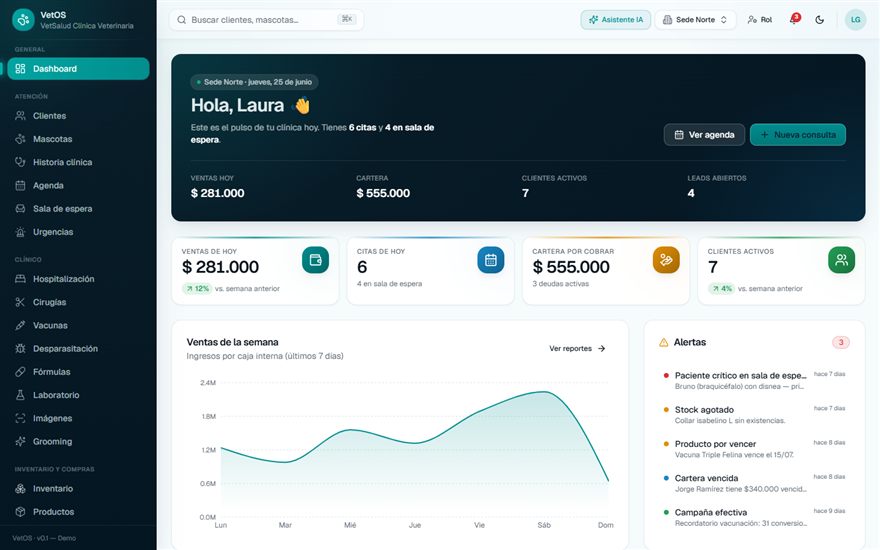The height and width of the screenshot is (550, 880).
Task: Open the Campaña efectiva alert
Action: click(x=754, y=517)
